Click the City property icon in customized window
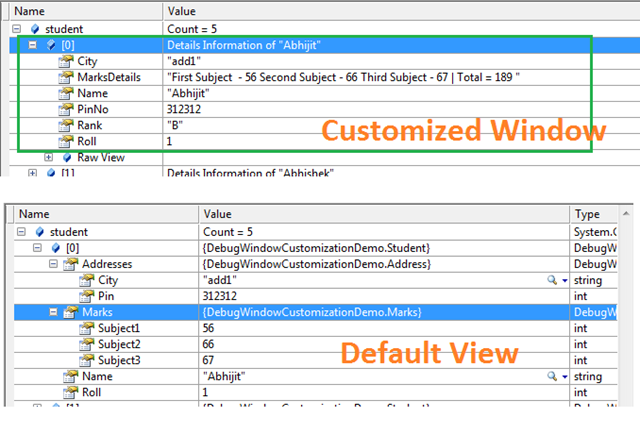The image size is (640, 434). click(66, 62)
